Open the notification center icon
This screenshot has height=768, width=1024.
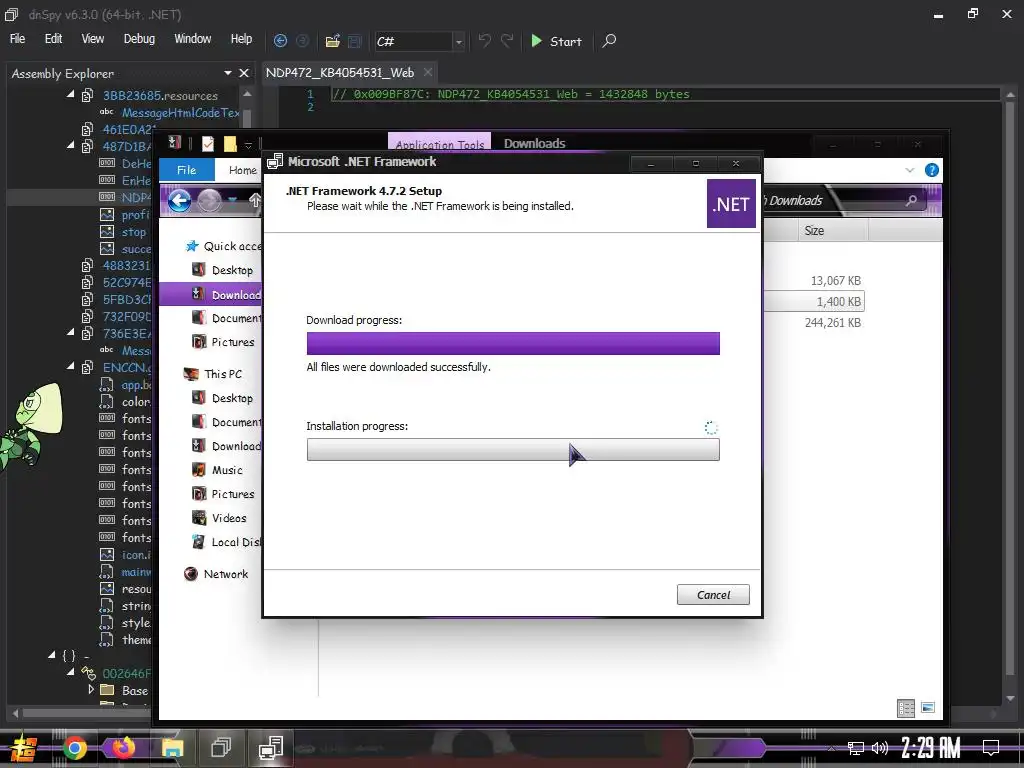[991, 747]
